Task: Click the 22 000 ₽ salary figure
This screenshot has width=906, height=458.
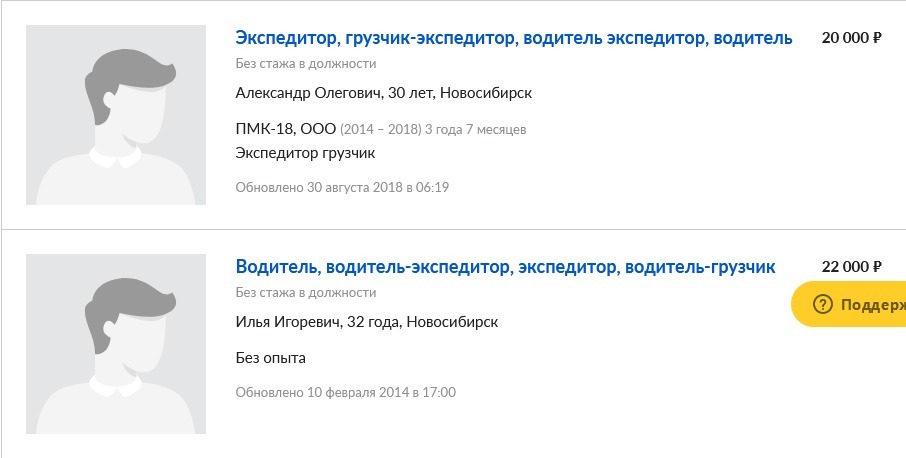Action: (852, 267)
